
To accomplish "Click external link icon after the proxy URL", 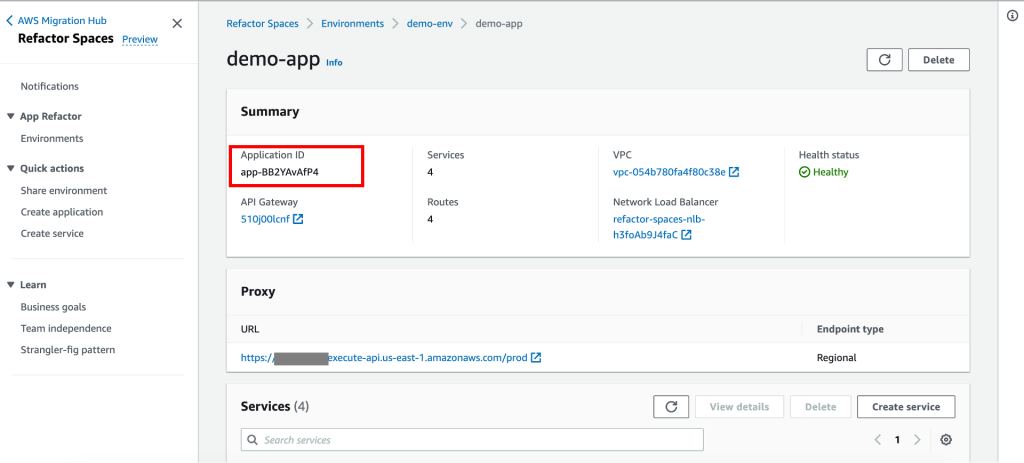I will [x=536, y=358].
